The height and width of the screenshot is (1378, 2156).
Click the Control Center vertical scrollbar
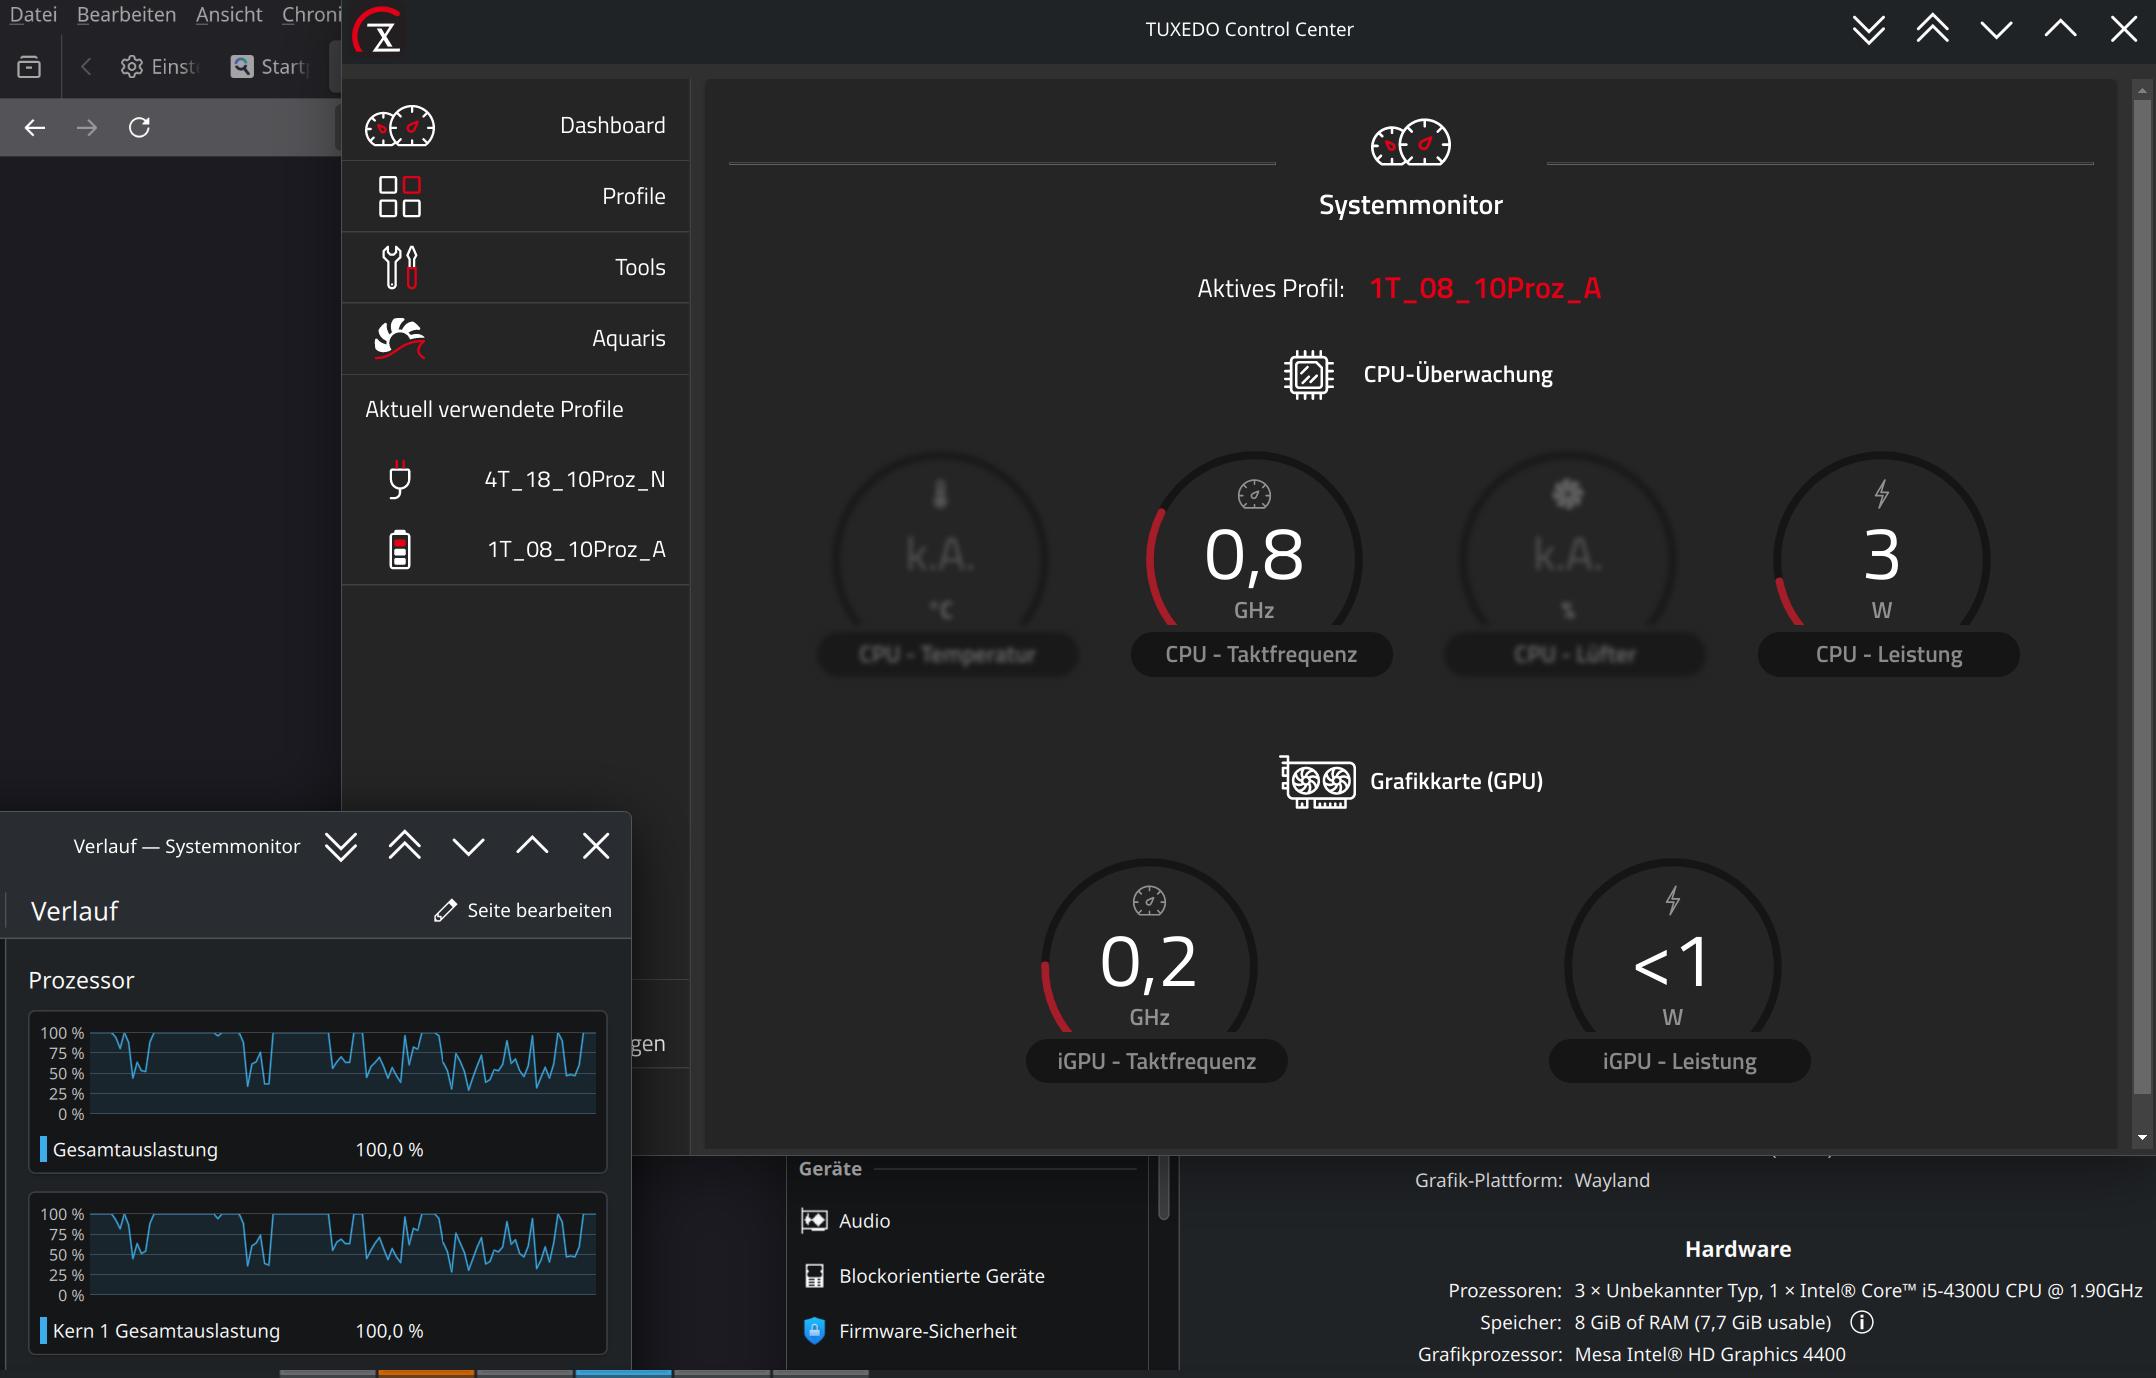coord(2141,600)
